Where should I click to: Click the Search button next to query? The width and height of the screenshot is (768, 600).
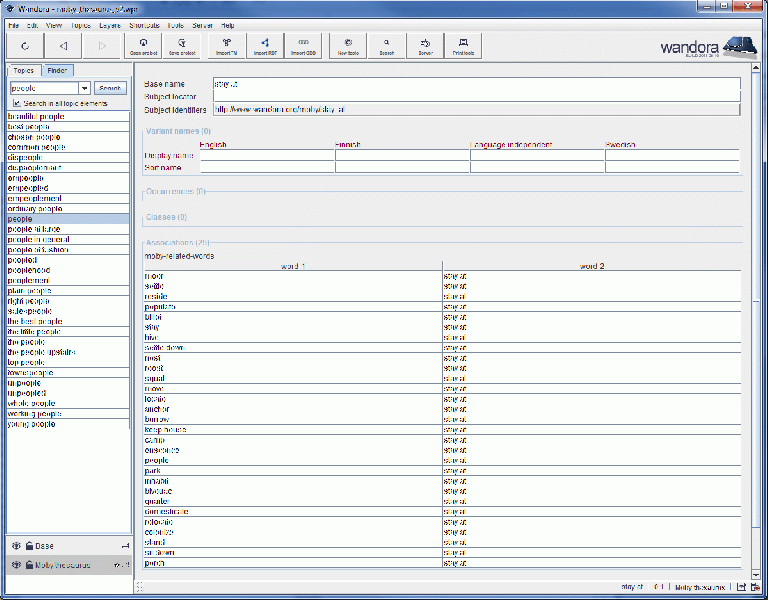click(110, 88)
